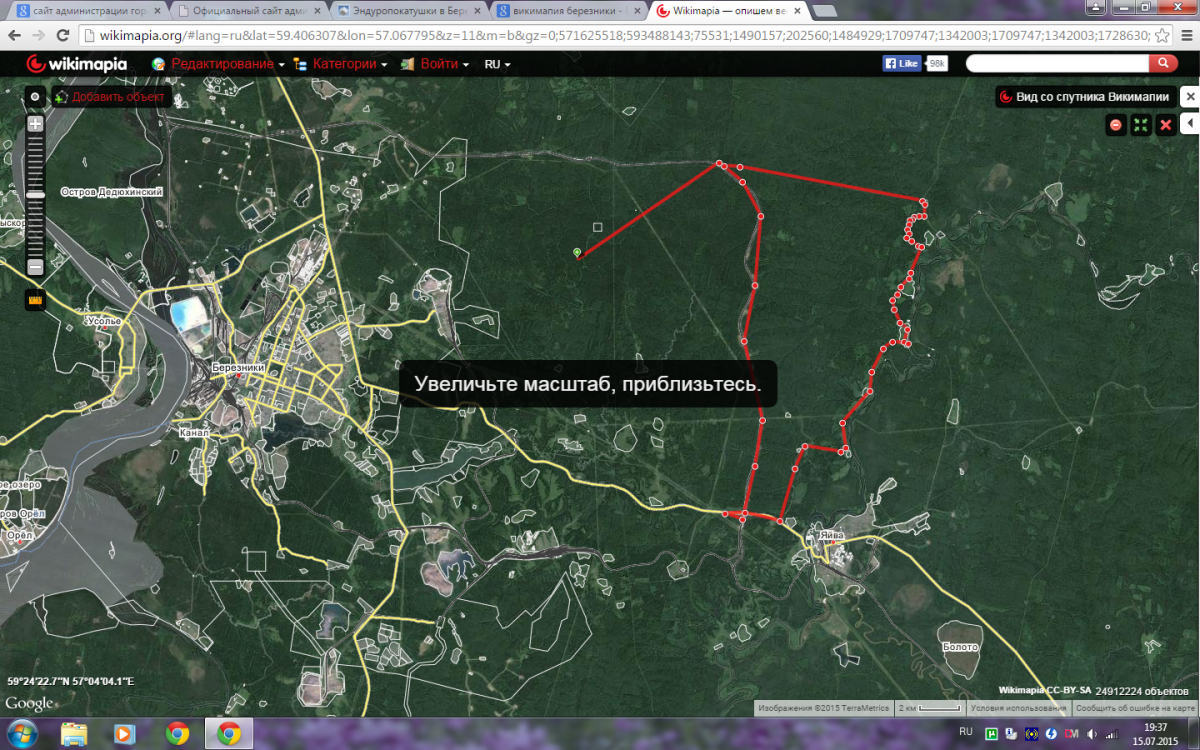Bookmark page with the star icon
The width and height of the screenshot is (1200, 750).
click(x=1163, y=35)
